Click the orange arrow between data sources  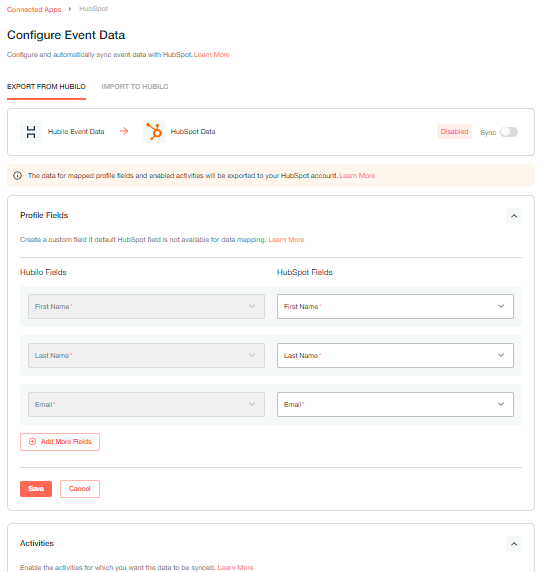[x=124, y=131]
